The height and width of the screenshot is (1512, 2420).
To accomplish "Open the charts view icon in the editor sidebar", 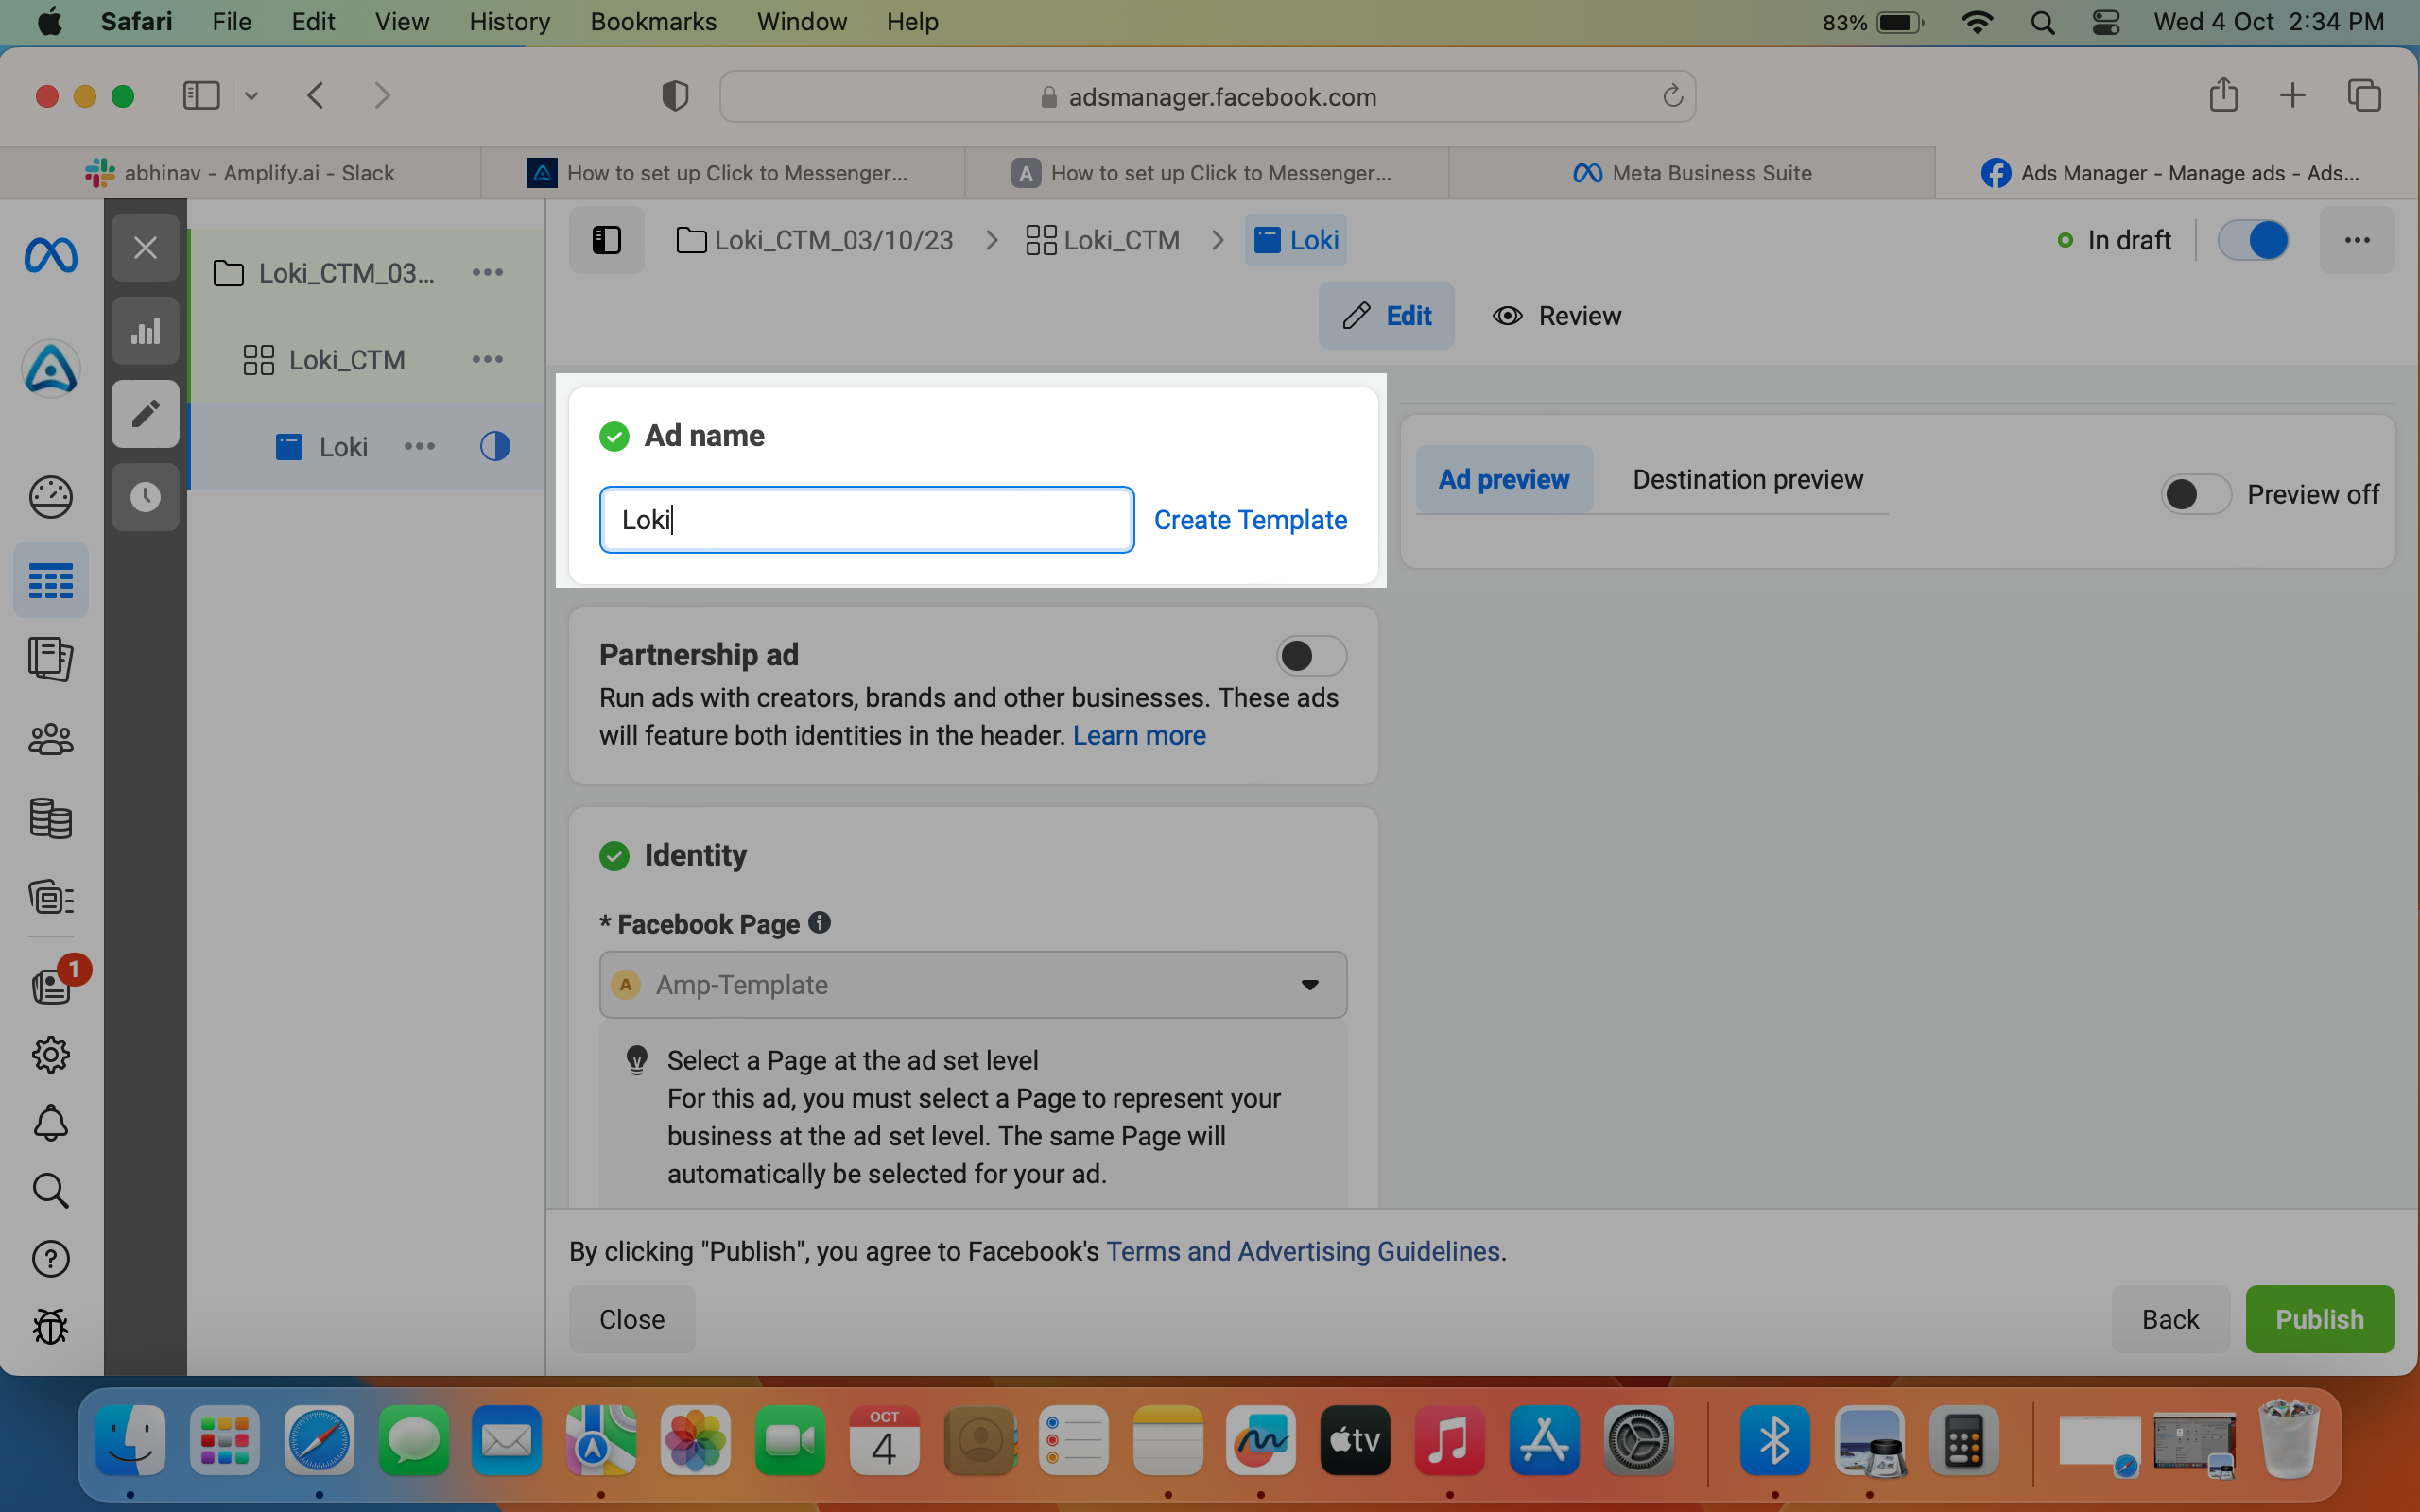I will click(145, 331).
